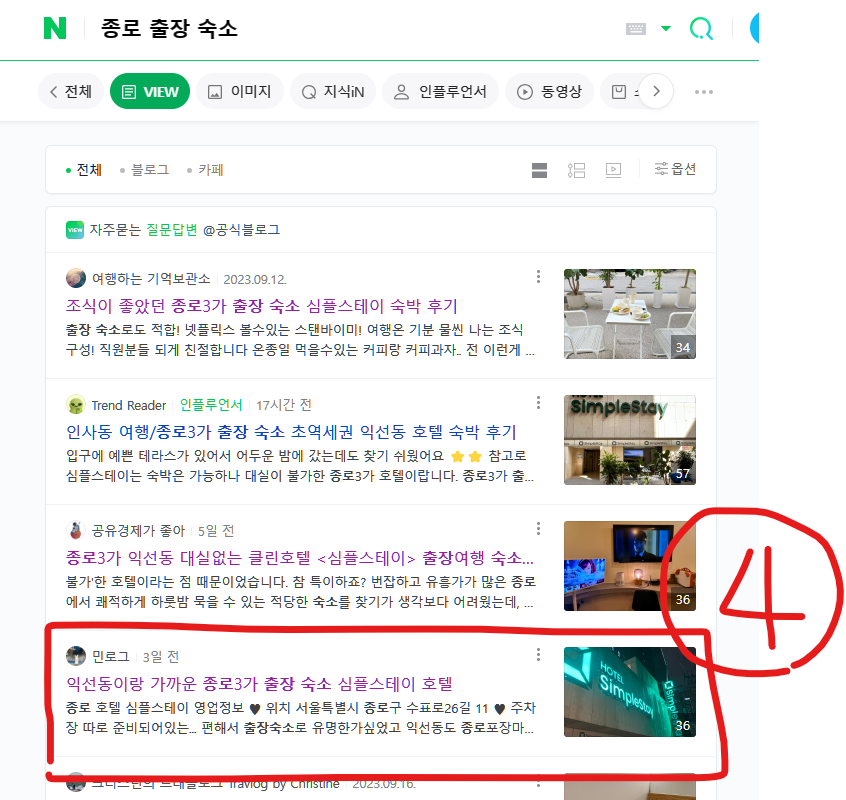This screenshot has width=846, height=800.
Task: Open the 옵션 filter settings
Action: pyautogui.click(x=675, y=169)
